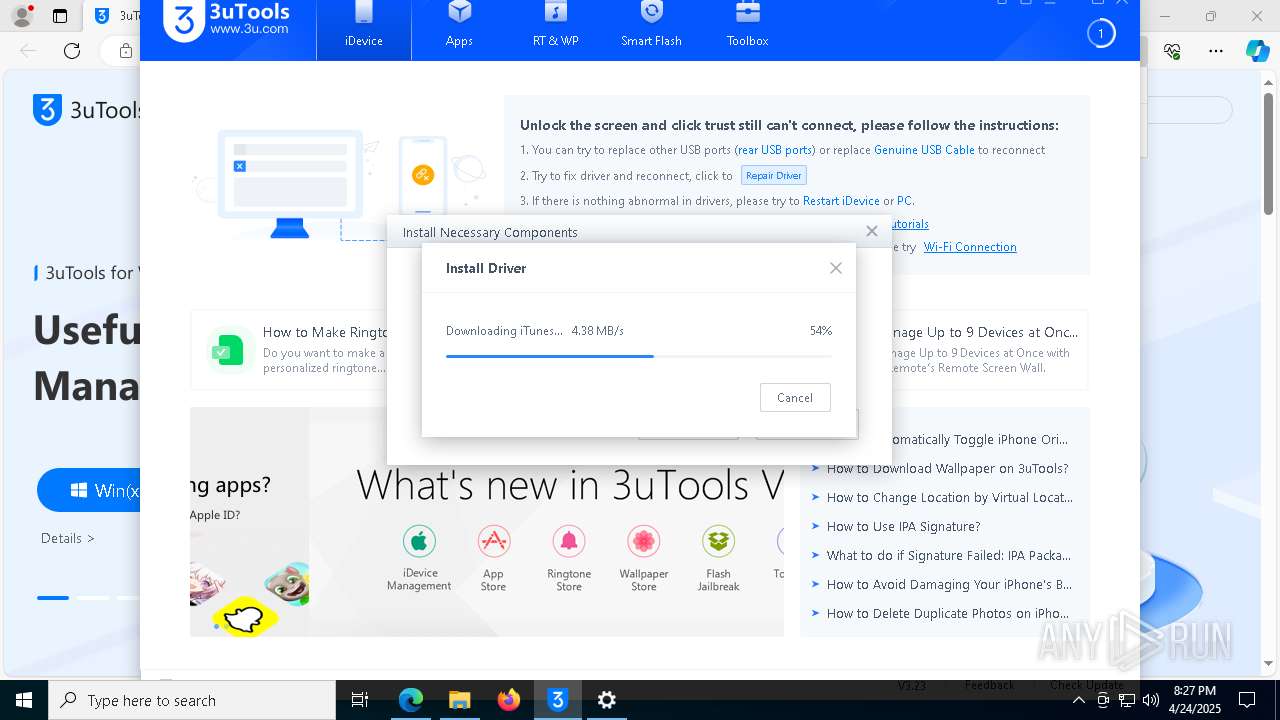The height and width of the screenshot is (720, 1280).
Task: Open Firefox from the taskbar
Action: (509, 700)
